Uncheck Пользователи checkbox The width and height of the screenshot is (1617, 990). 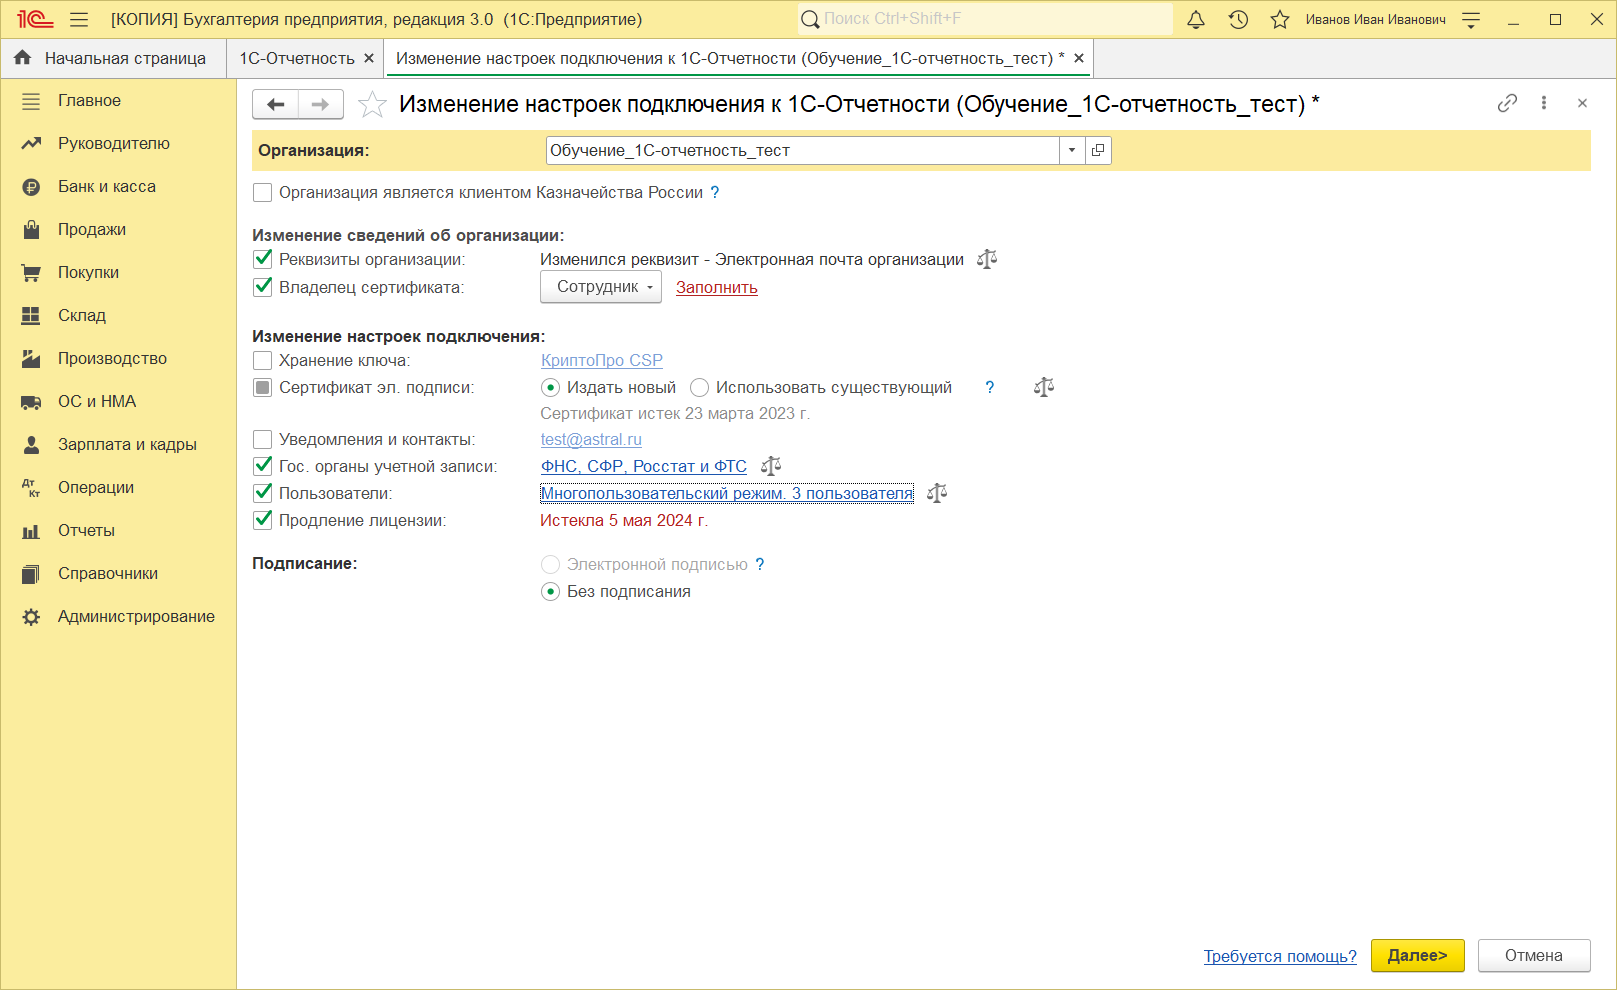[x=263, y=493]
